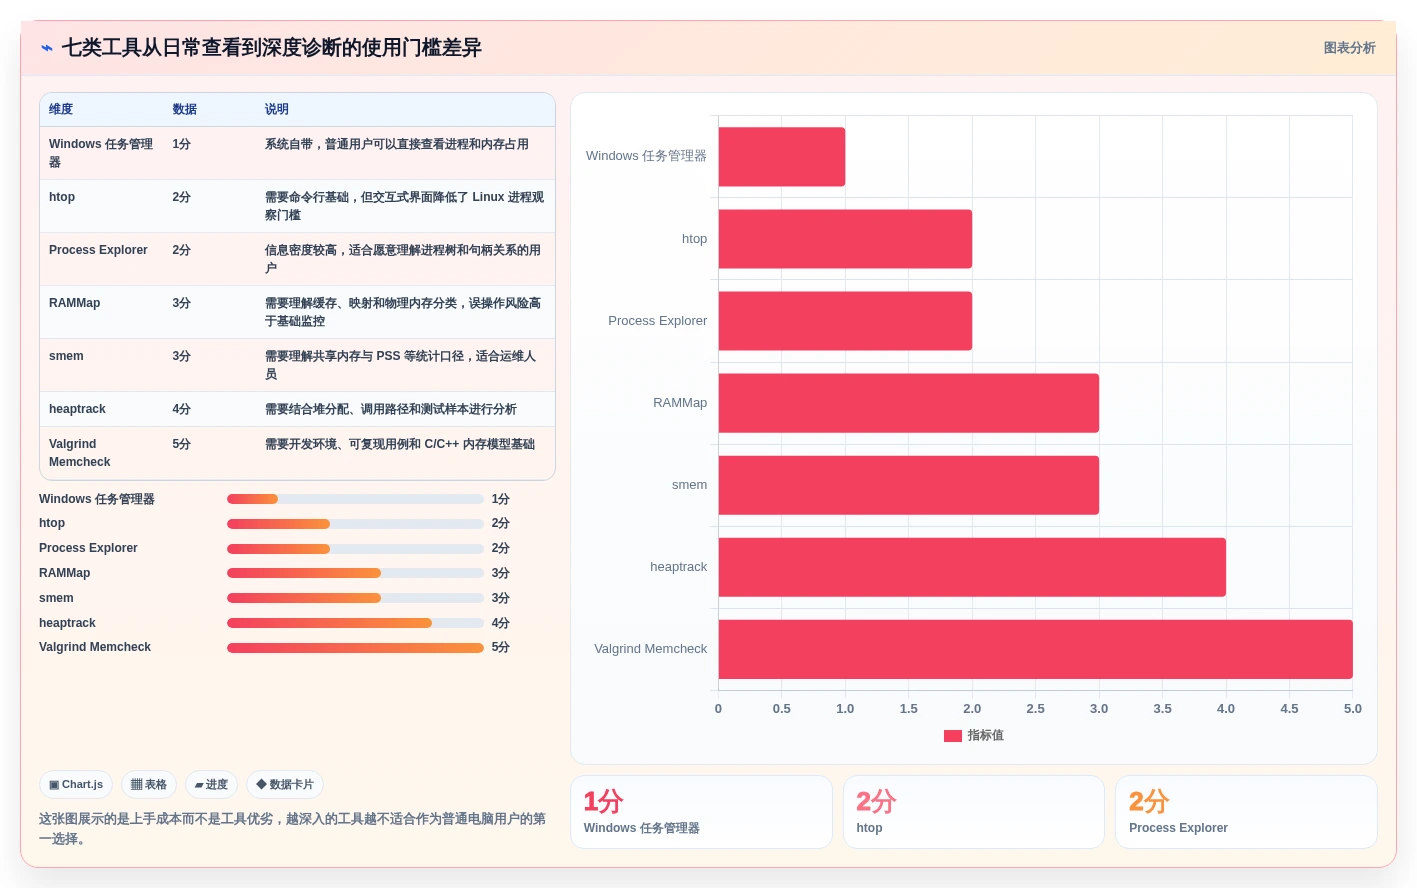Click 5分 in the Valgrind Memcheck table row
1417x888 pixels.
(181, 444)
